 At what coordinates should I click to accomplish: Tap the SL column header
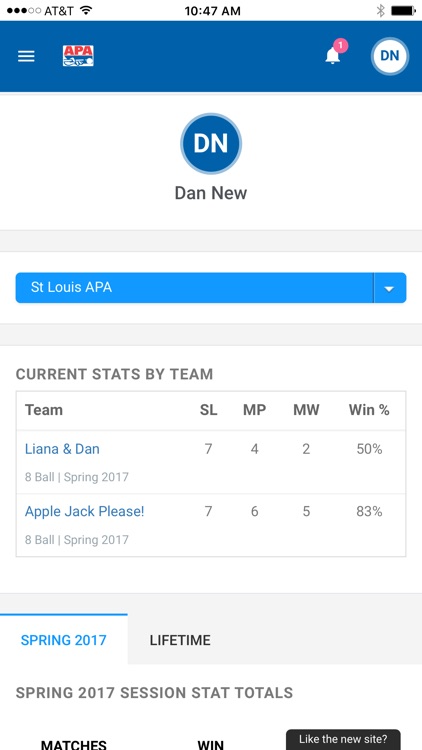[x=209, y=410]
